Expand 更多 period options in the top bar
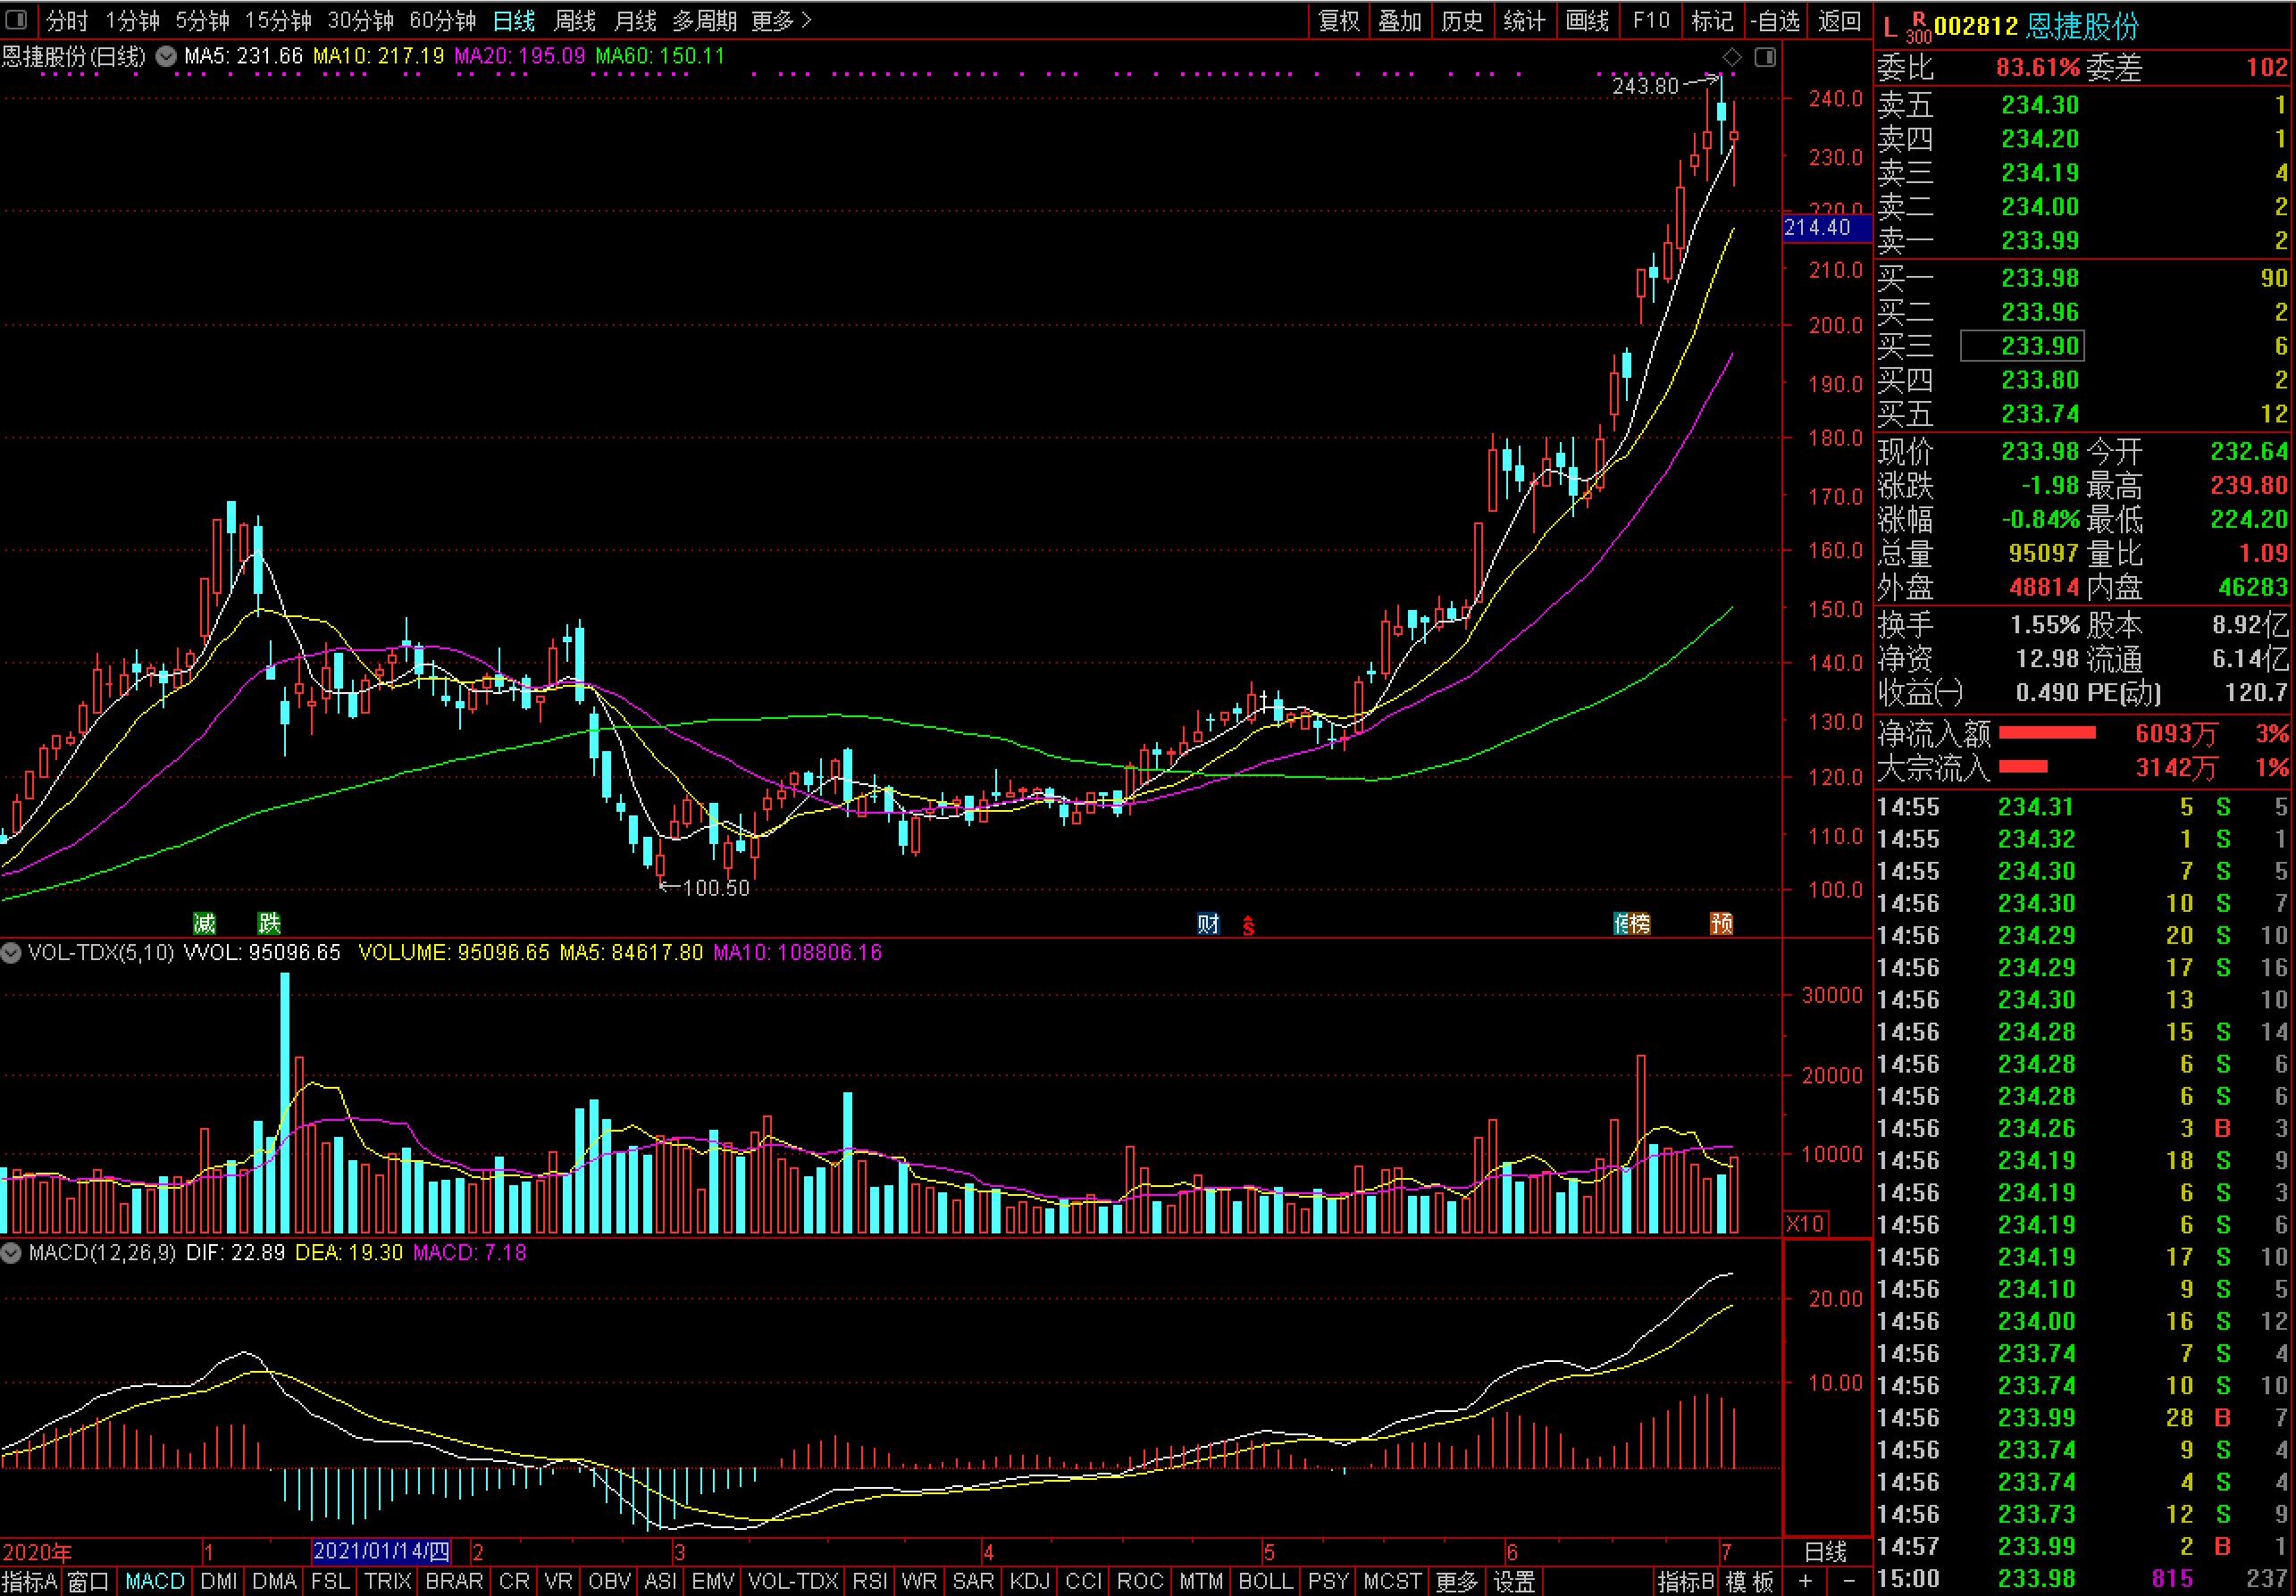2296x1596 pixels. pos(781,21)
